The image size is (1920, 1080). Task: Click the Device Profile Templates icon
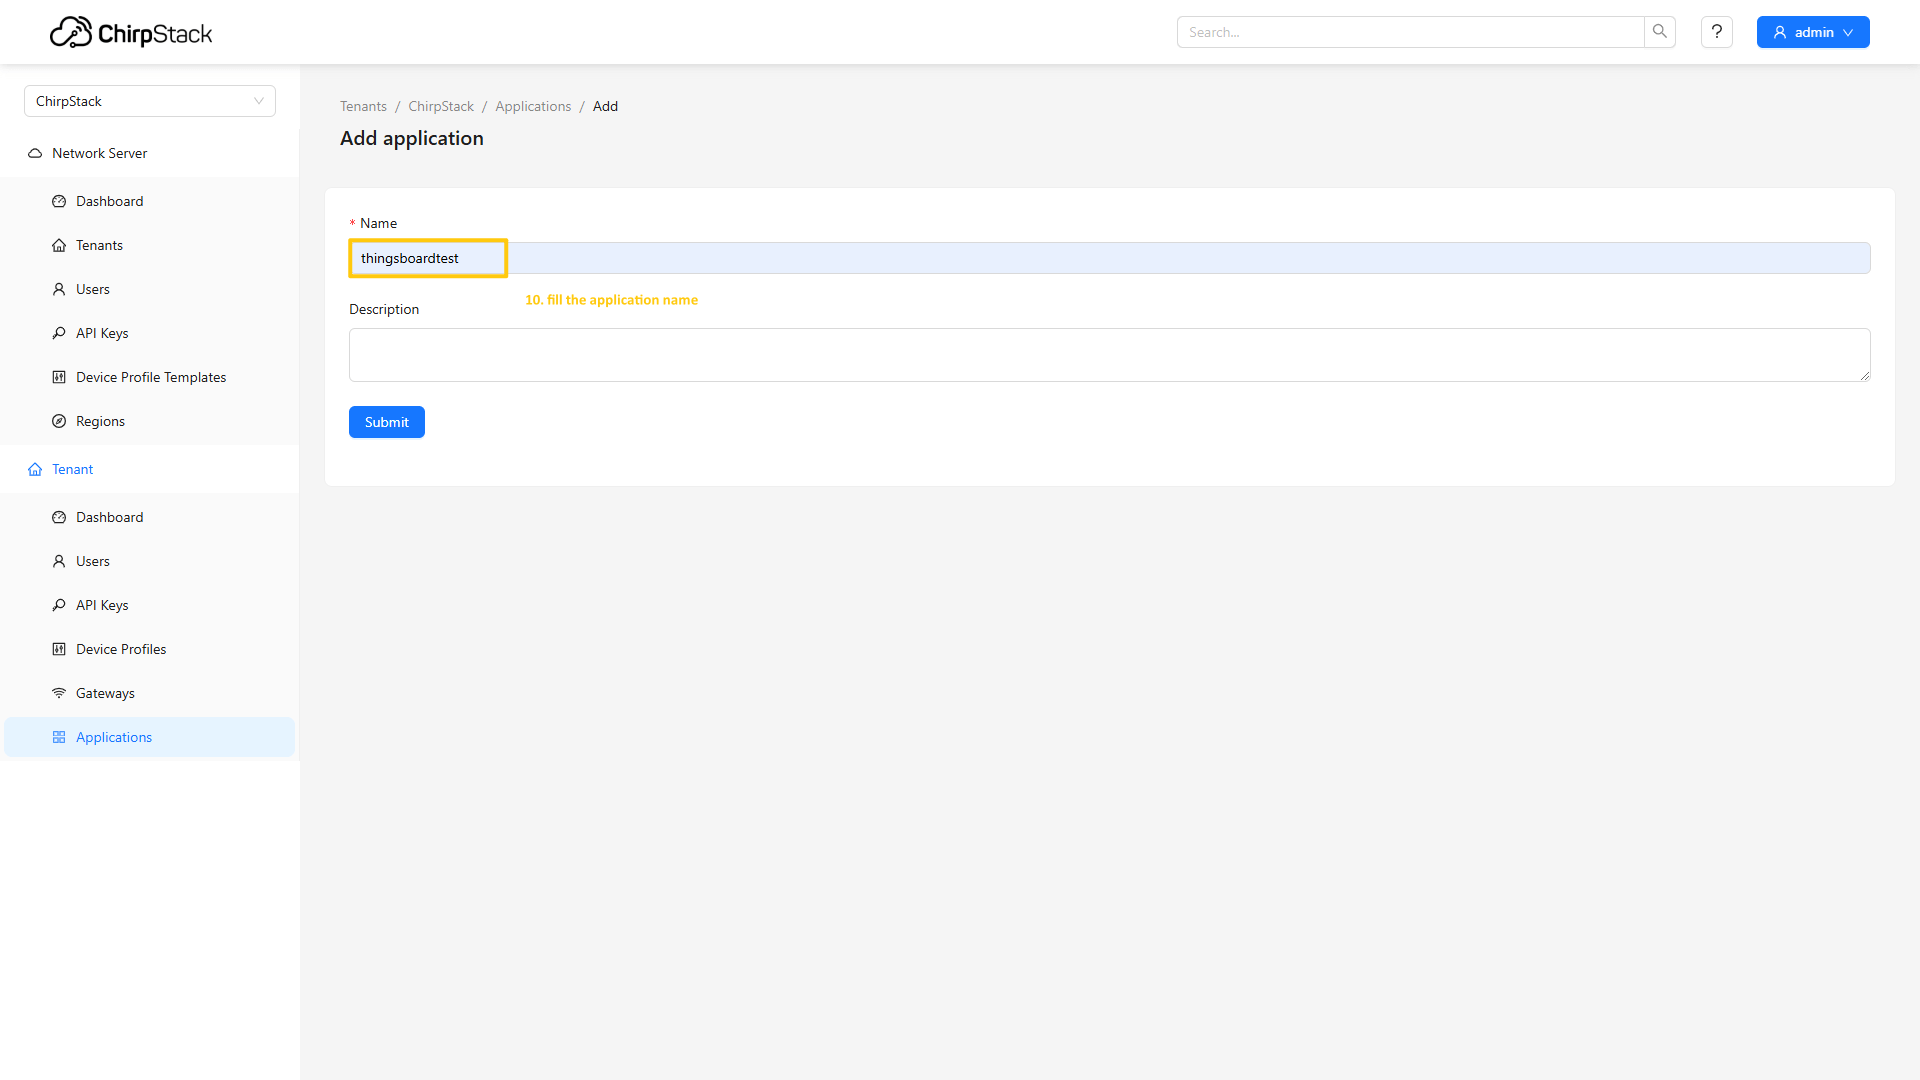(59, 377)
